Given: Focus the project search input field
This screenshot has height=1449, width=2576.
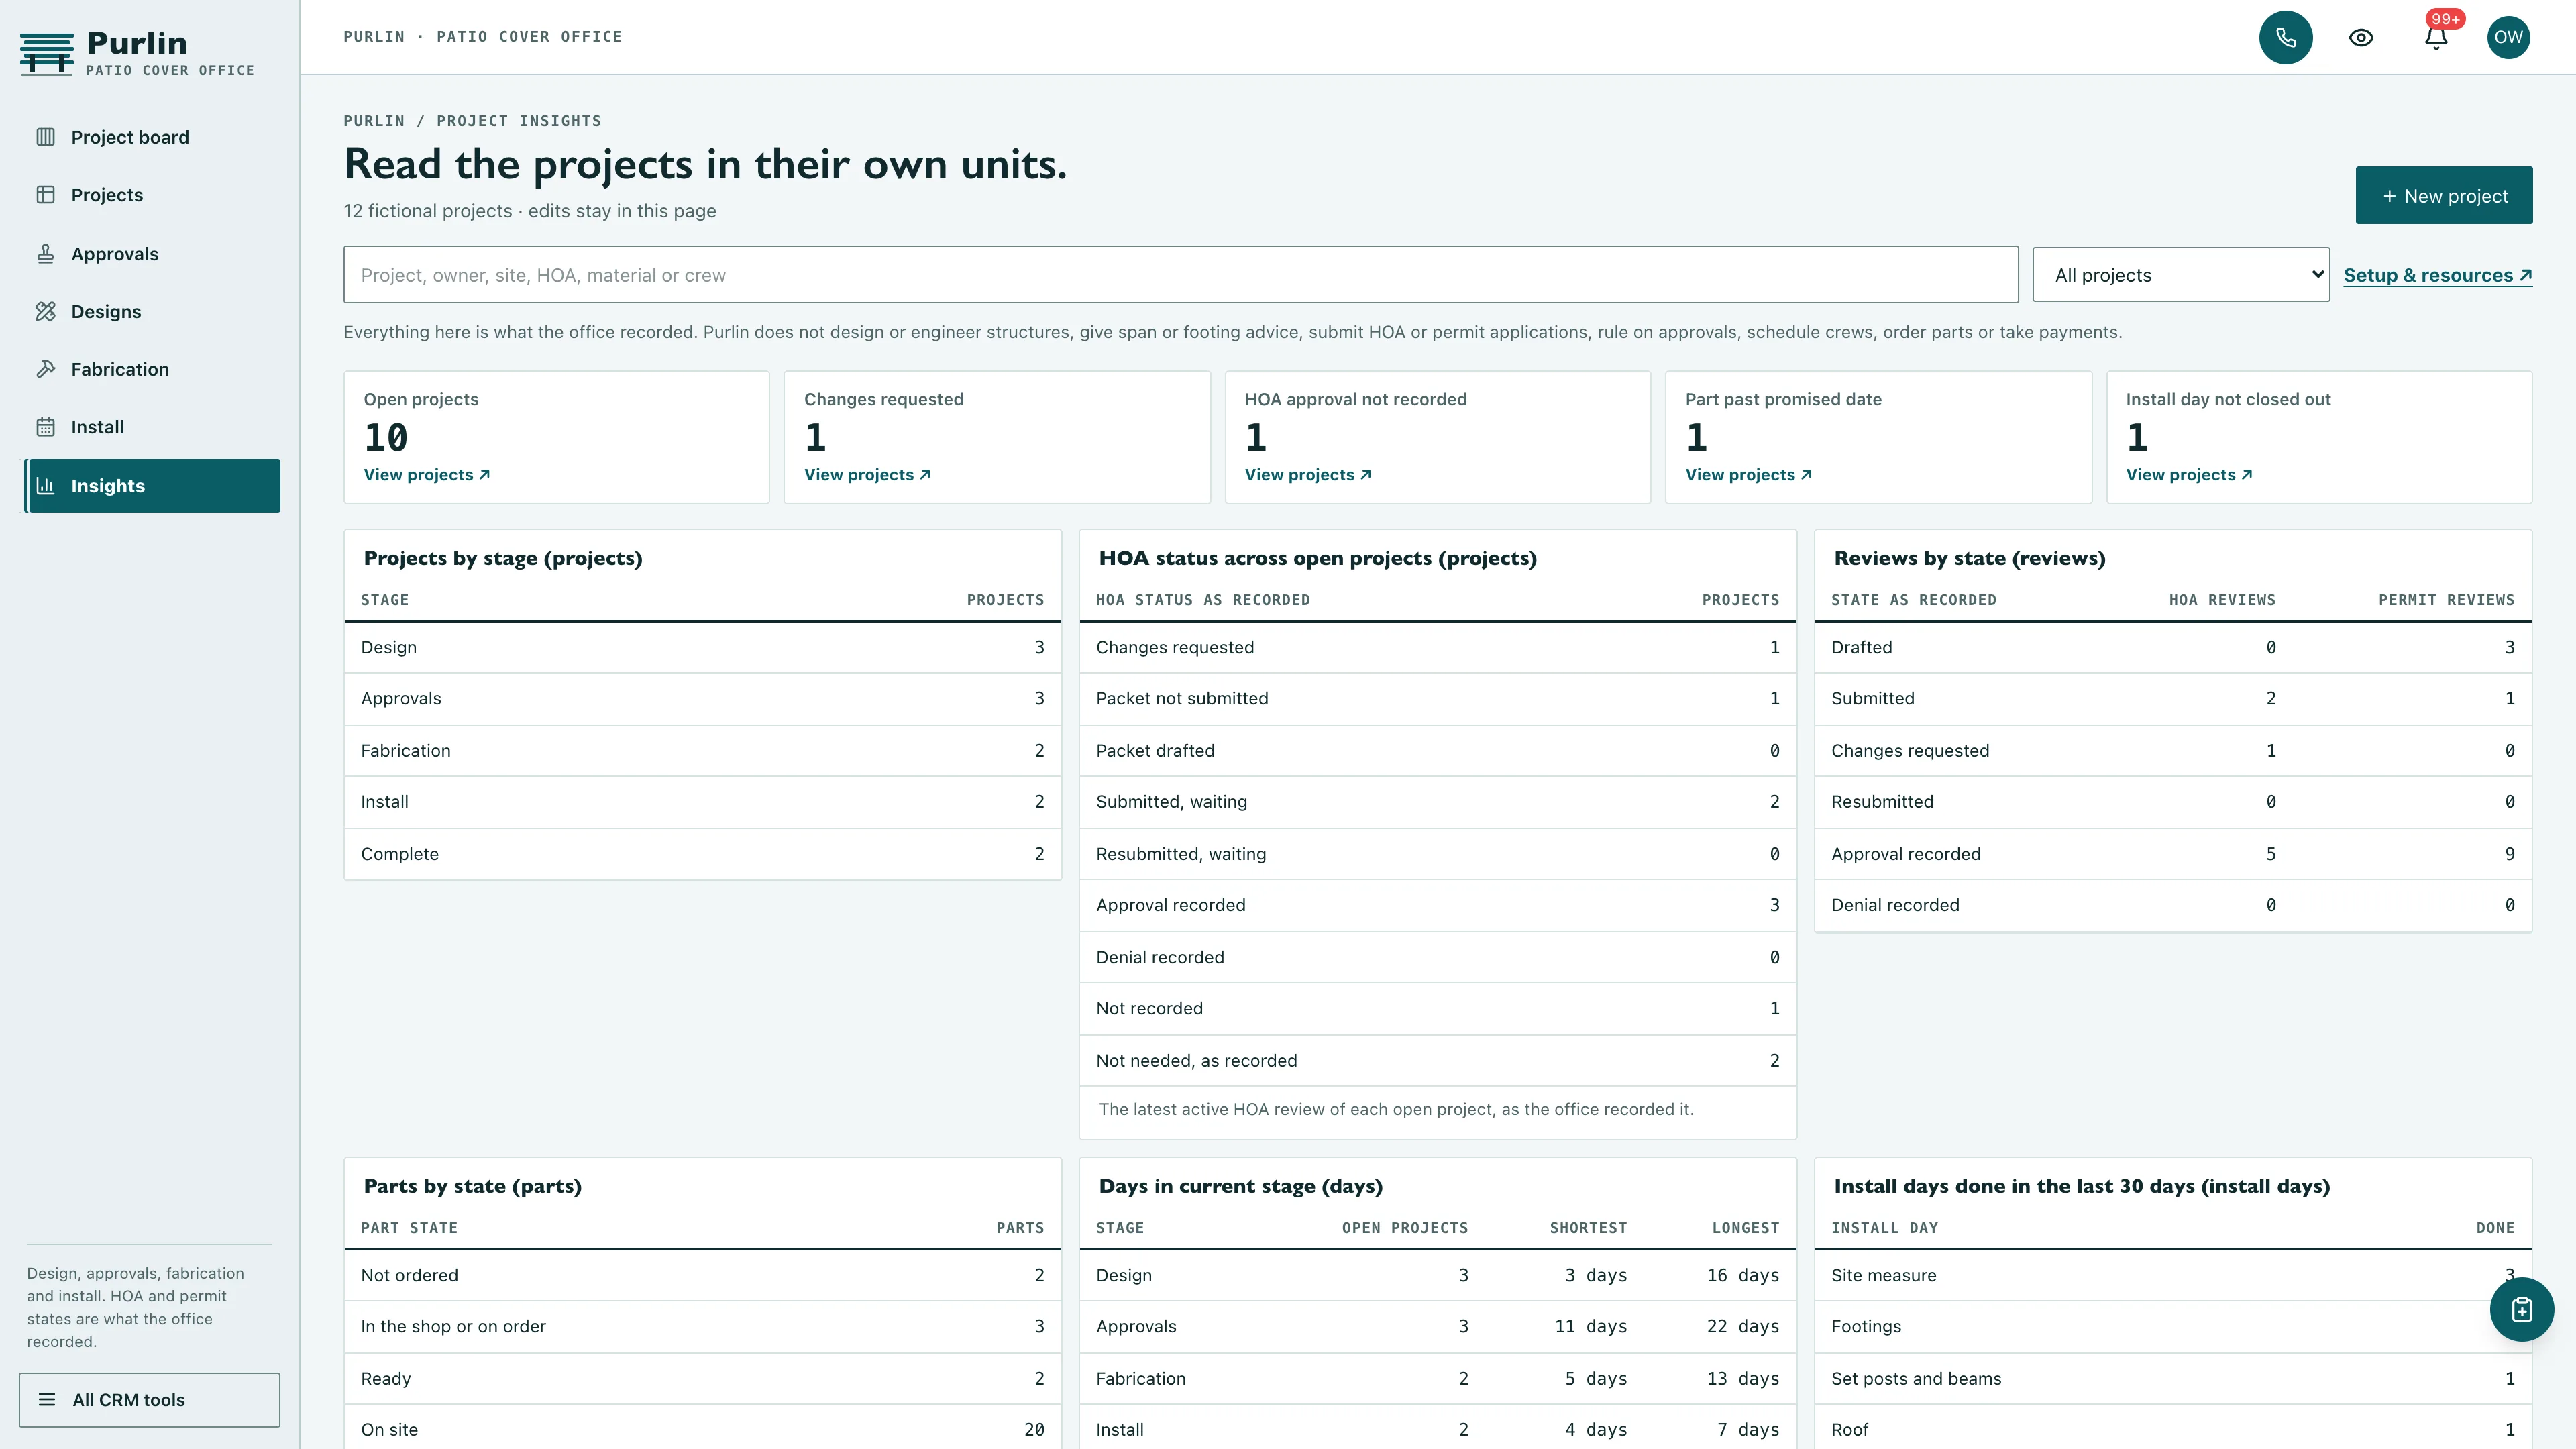Looking at the screenshot, I should coord(1181,275).
